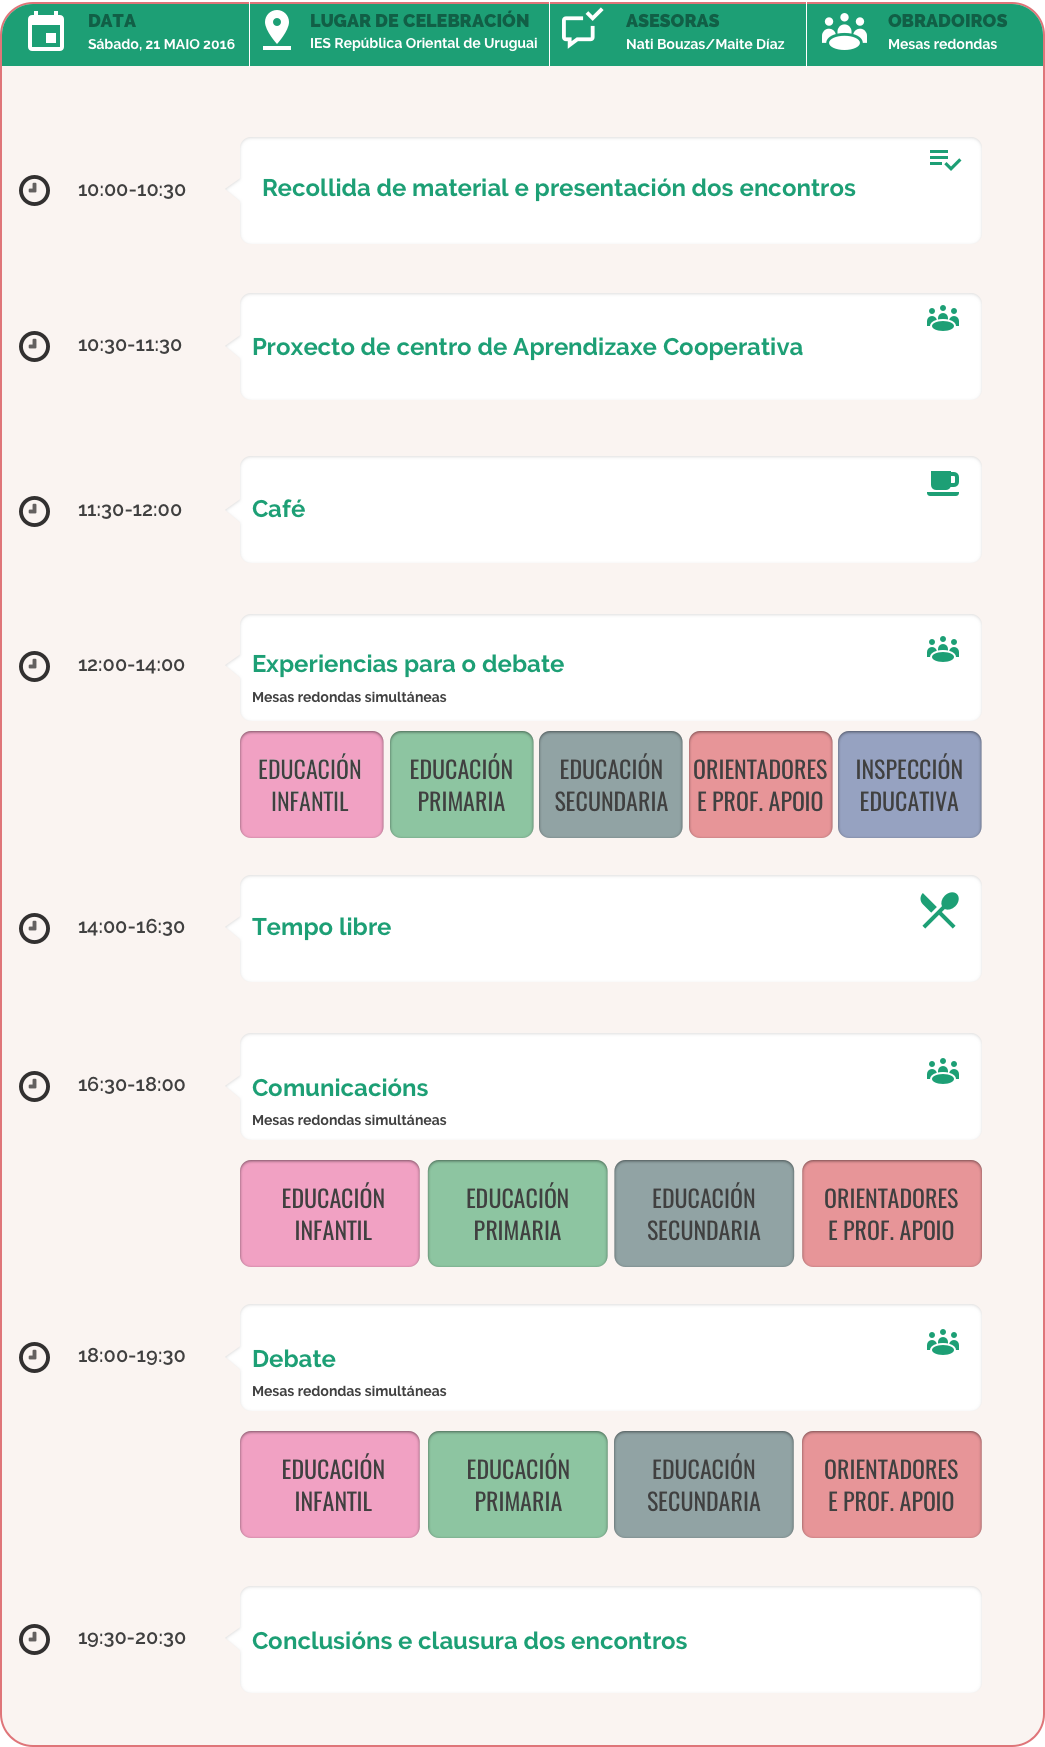Open the Experiencias para o debate session
Viewport: 1045px width, 1747px height.
point(408,664)
